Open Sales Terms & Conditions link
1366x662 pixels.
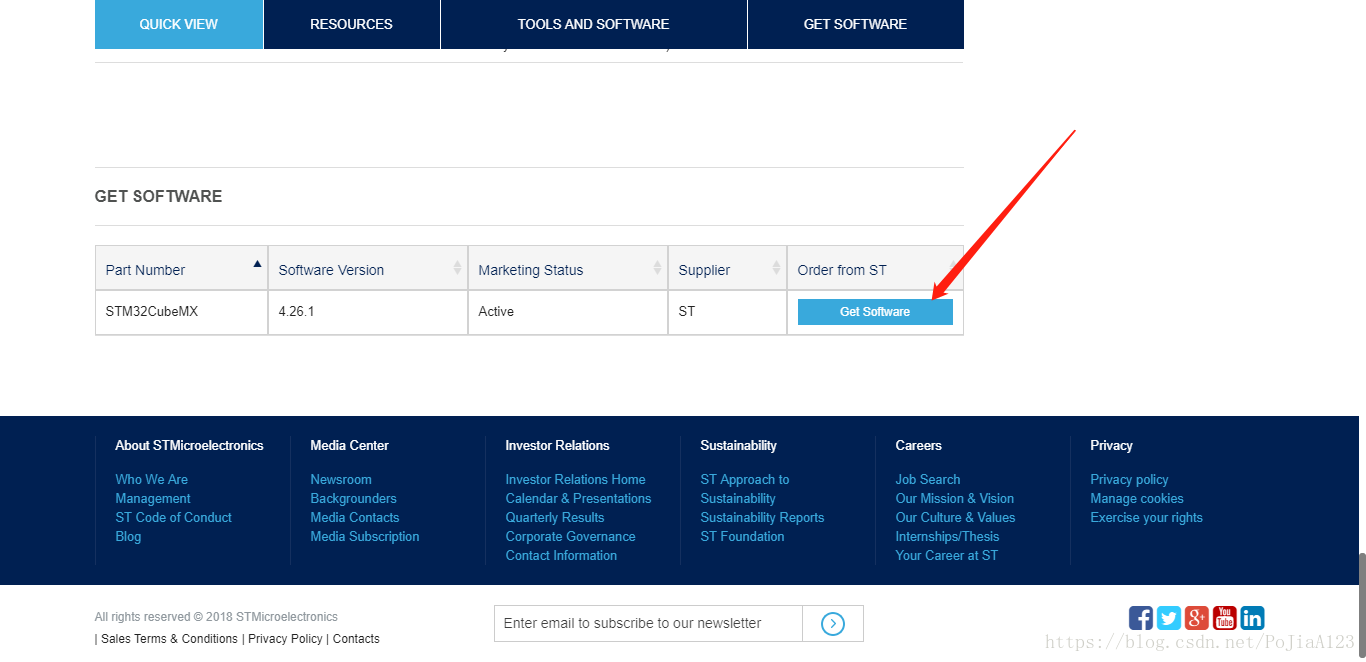[x=170, y=639]
